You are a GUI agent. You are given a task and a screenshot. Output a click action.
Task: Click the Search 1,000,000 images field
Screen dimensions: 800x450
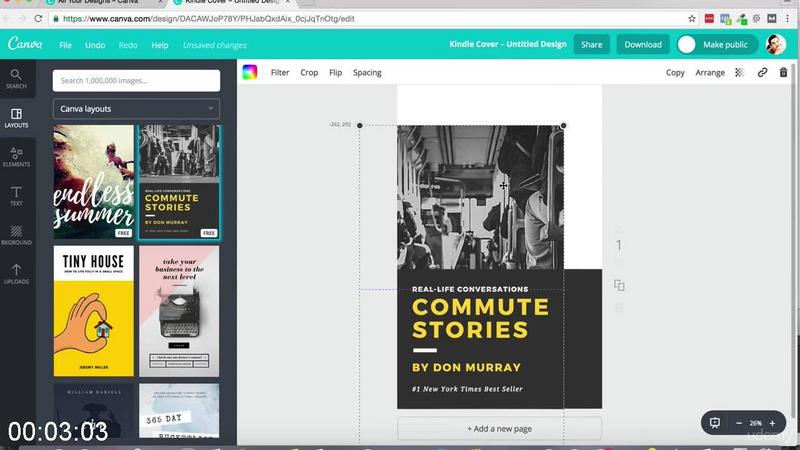pyautogui.click(x=136, y=81)
